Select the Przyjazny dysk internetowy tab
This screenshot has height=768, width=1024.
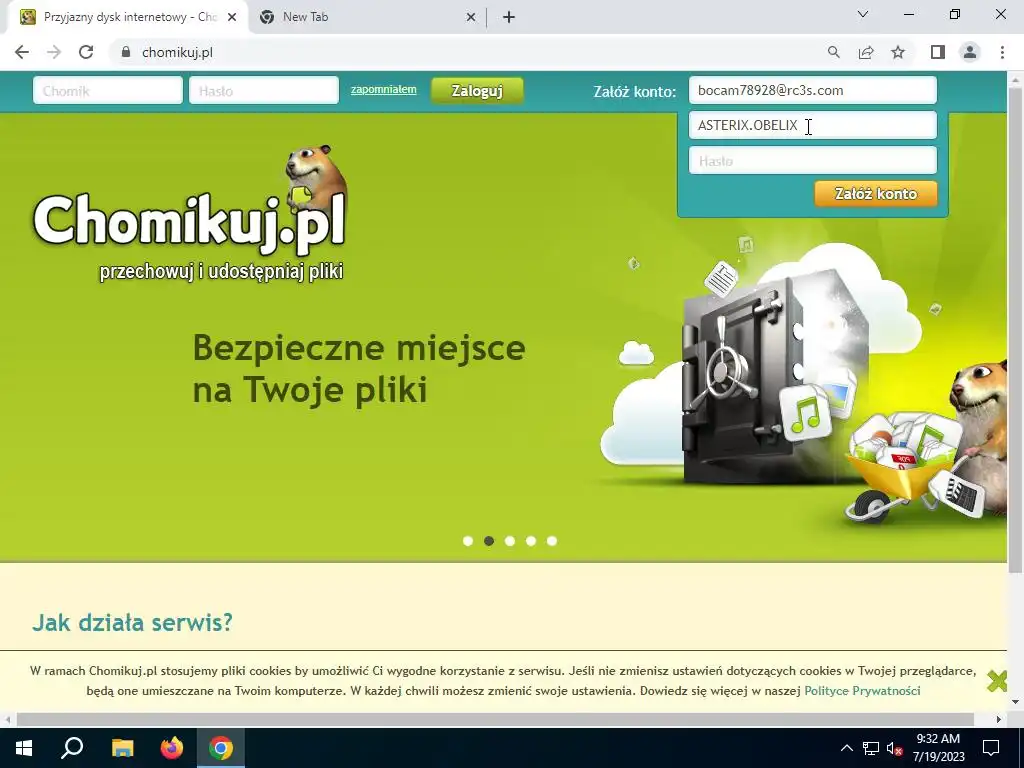pos(127,17)
